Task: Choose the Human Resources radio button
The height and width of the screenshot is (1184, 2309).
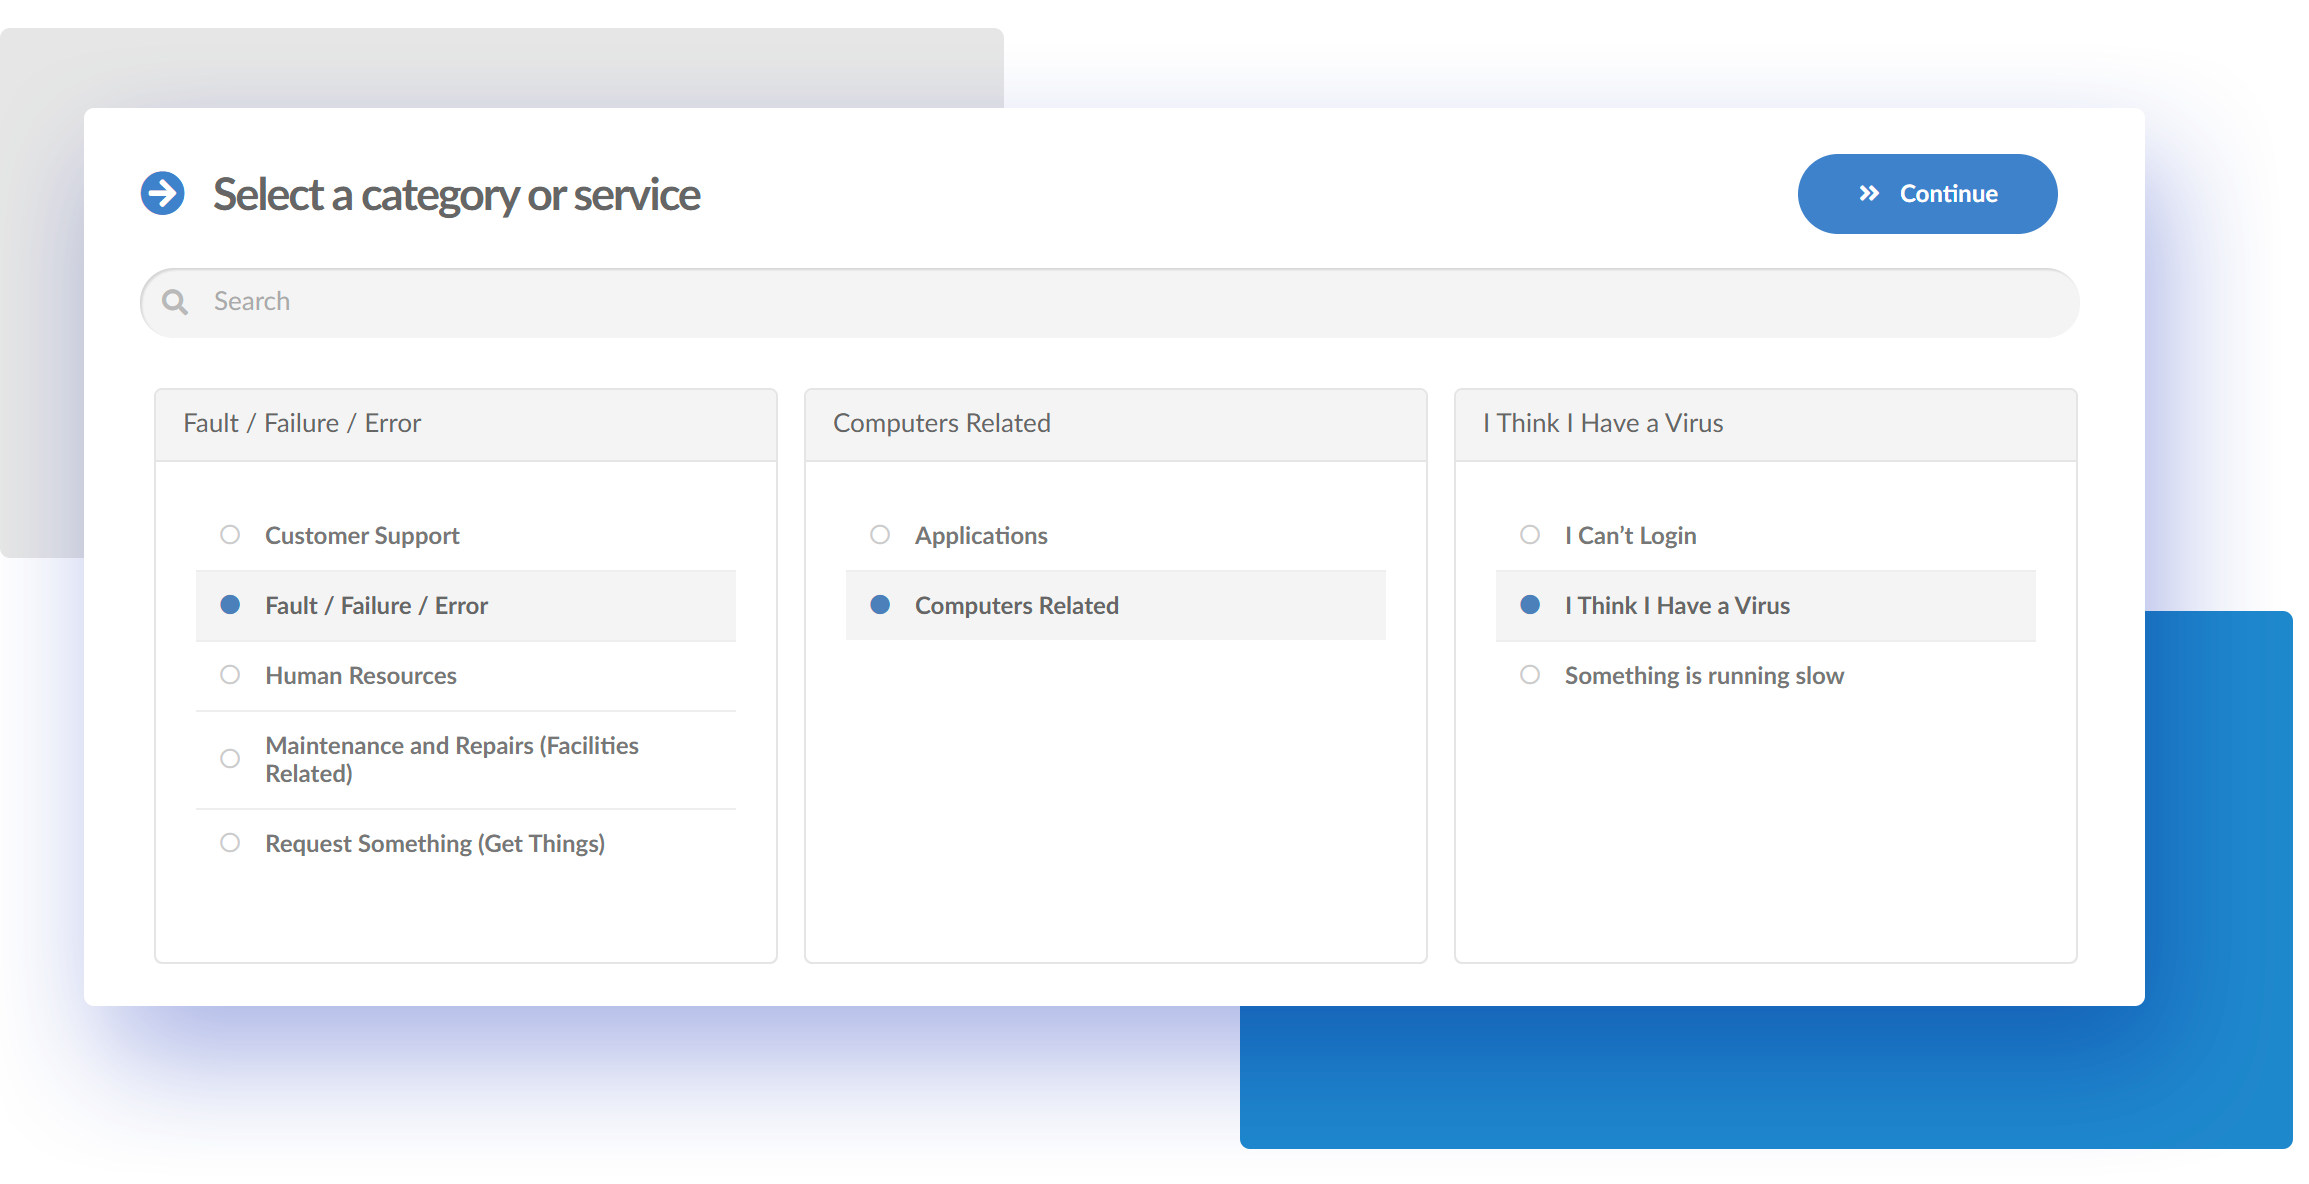Action: [230, 675]
